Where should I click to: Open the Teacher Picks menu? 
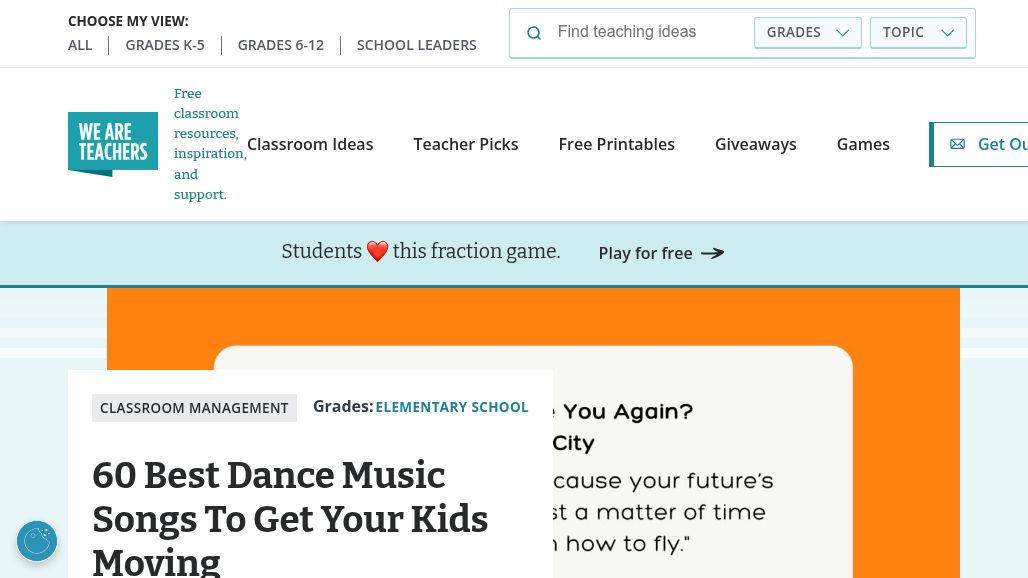pos(466,144)
